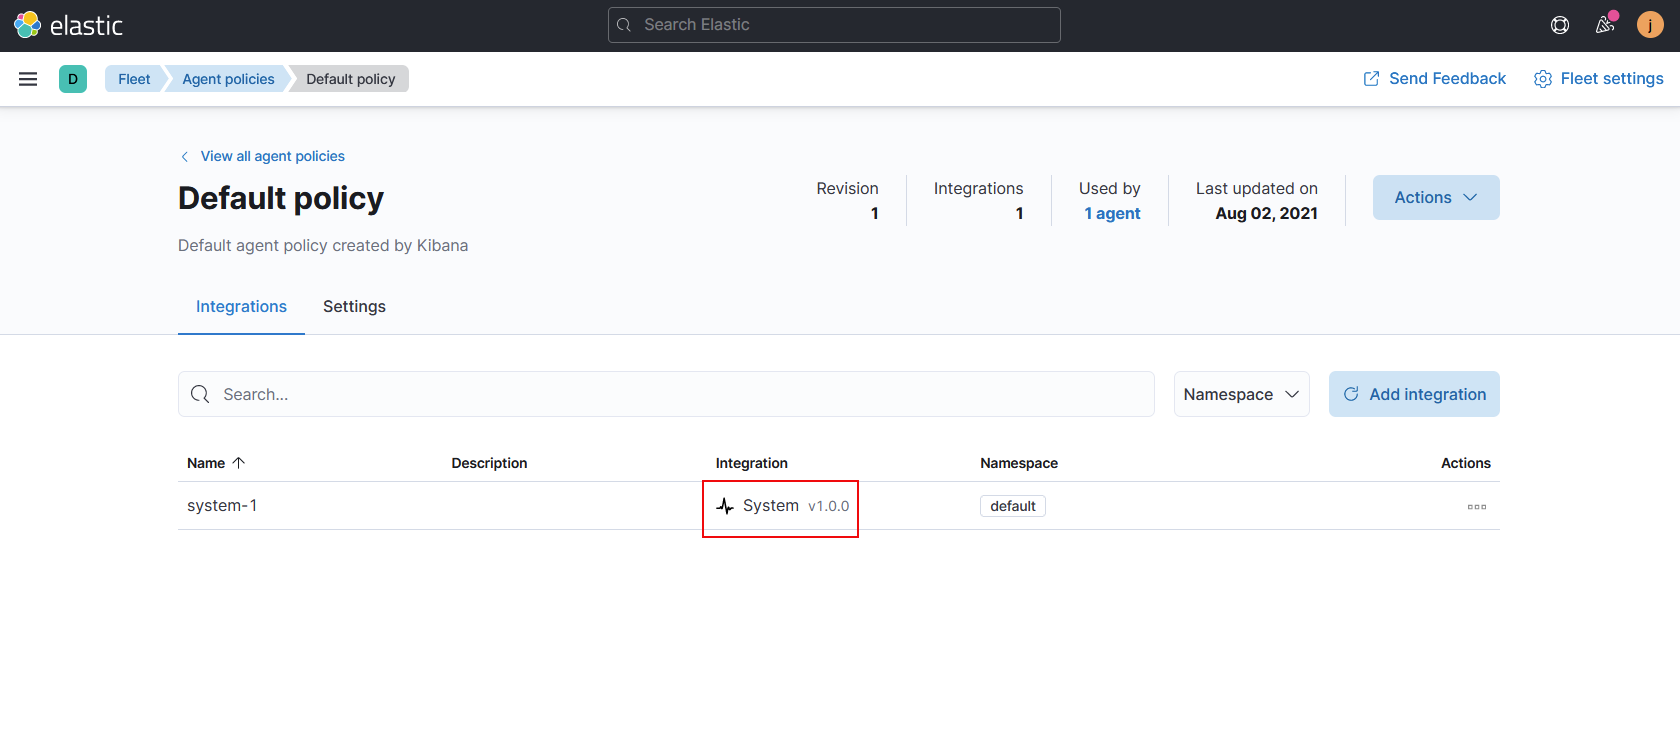Click View all agent policies link
Screen dimensions: 1680x750
pos(273,156)
